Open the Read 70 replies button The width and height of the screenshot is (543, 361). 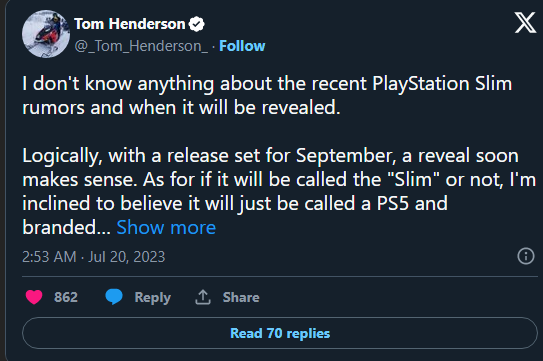pos(280,333)
